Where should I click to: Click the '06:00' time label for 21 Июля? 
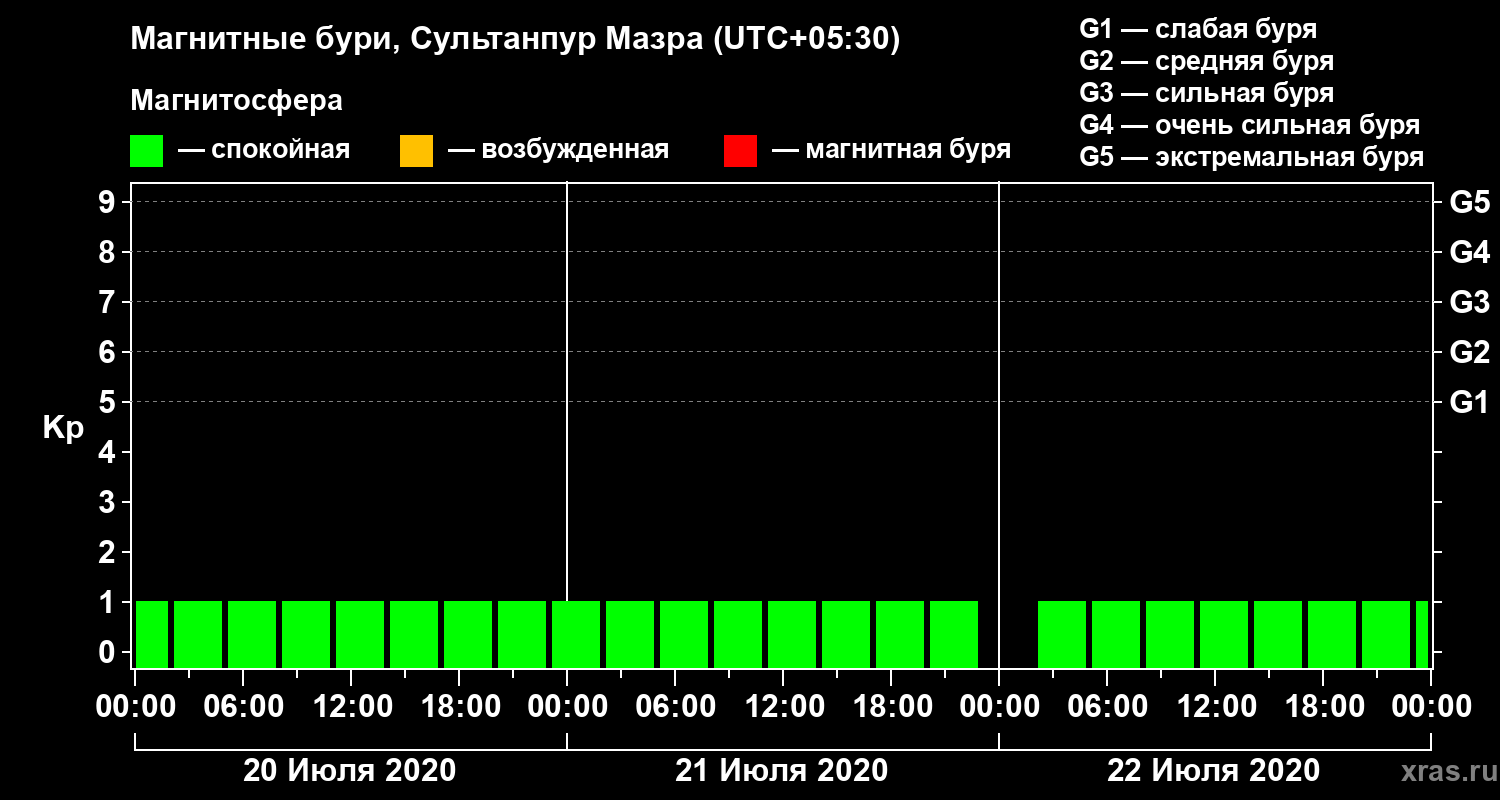(x=675, y=707)
